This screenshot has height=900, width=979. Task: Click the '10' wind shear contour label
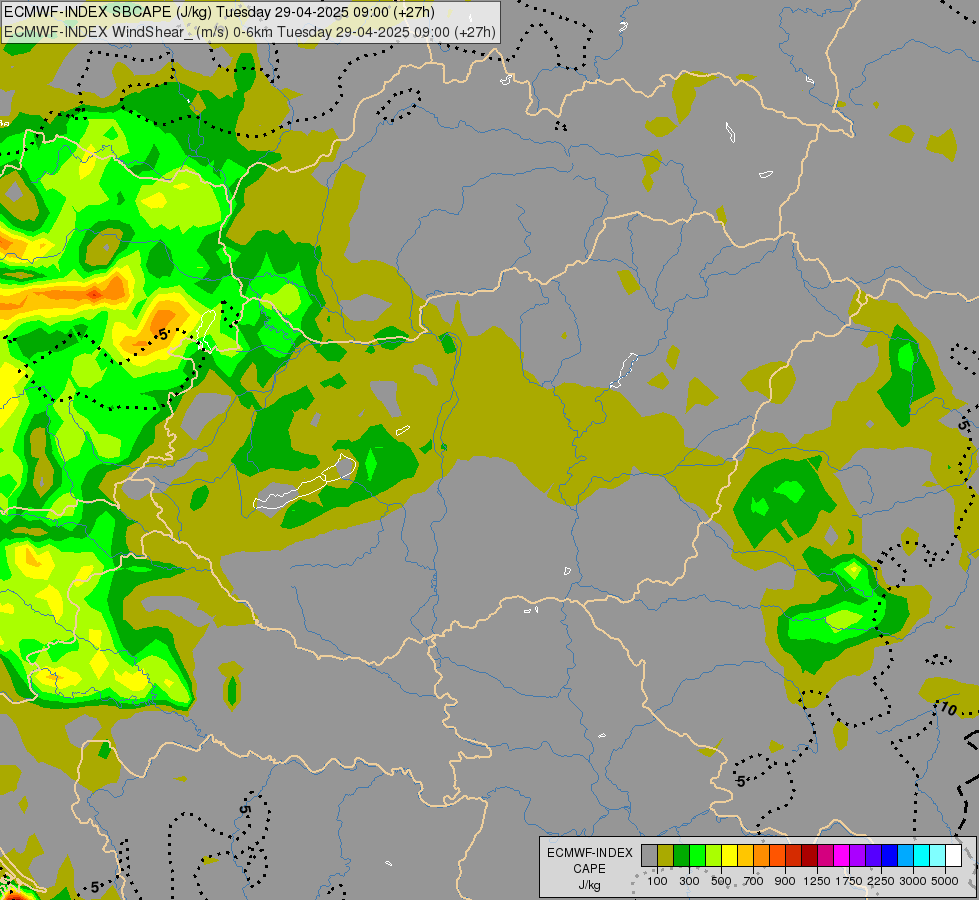tap(948, 709)
